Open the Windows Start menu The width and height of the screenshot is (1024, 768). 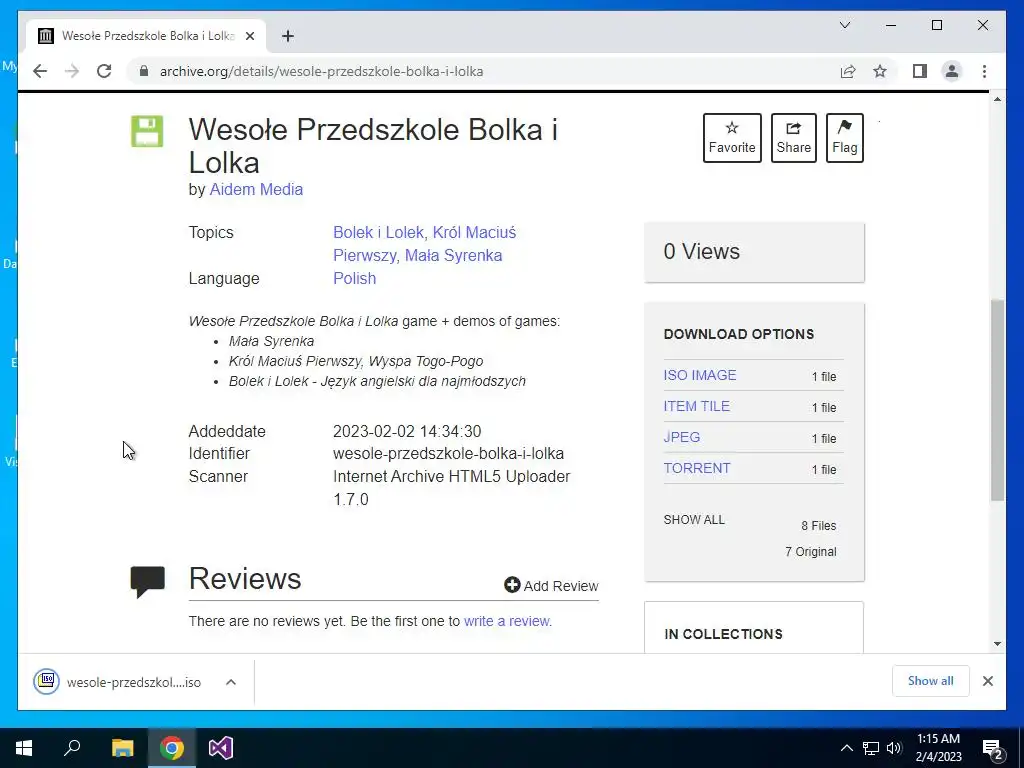(x=24, y=748)
